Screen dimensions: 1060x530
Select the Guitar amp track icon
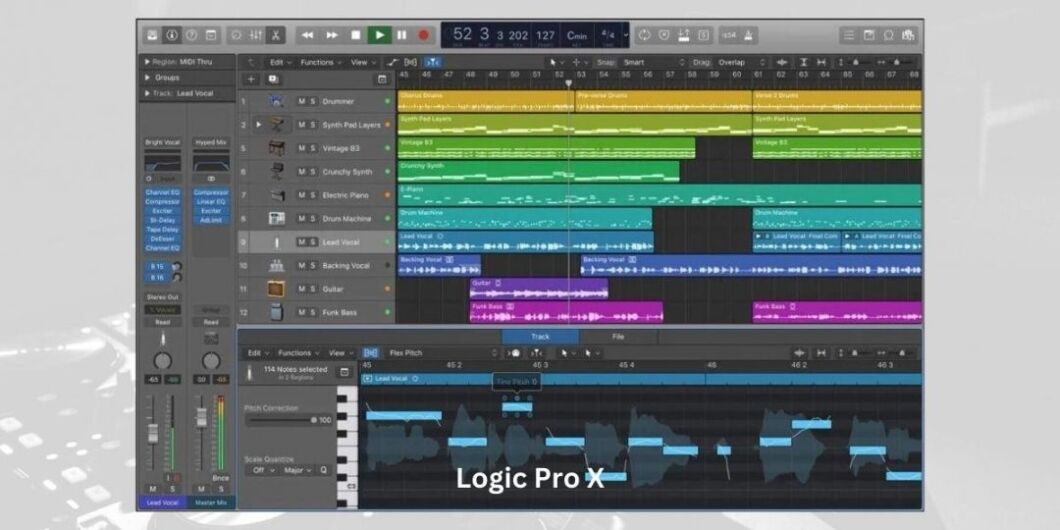(276, 288)
